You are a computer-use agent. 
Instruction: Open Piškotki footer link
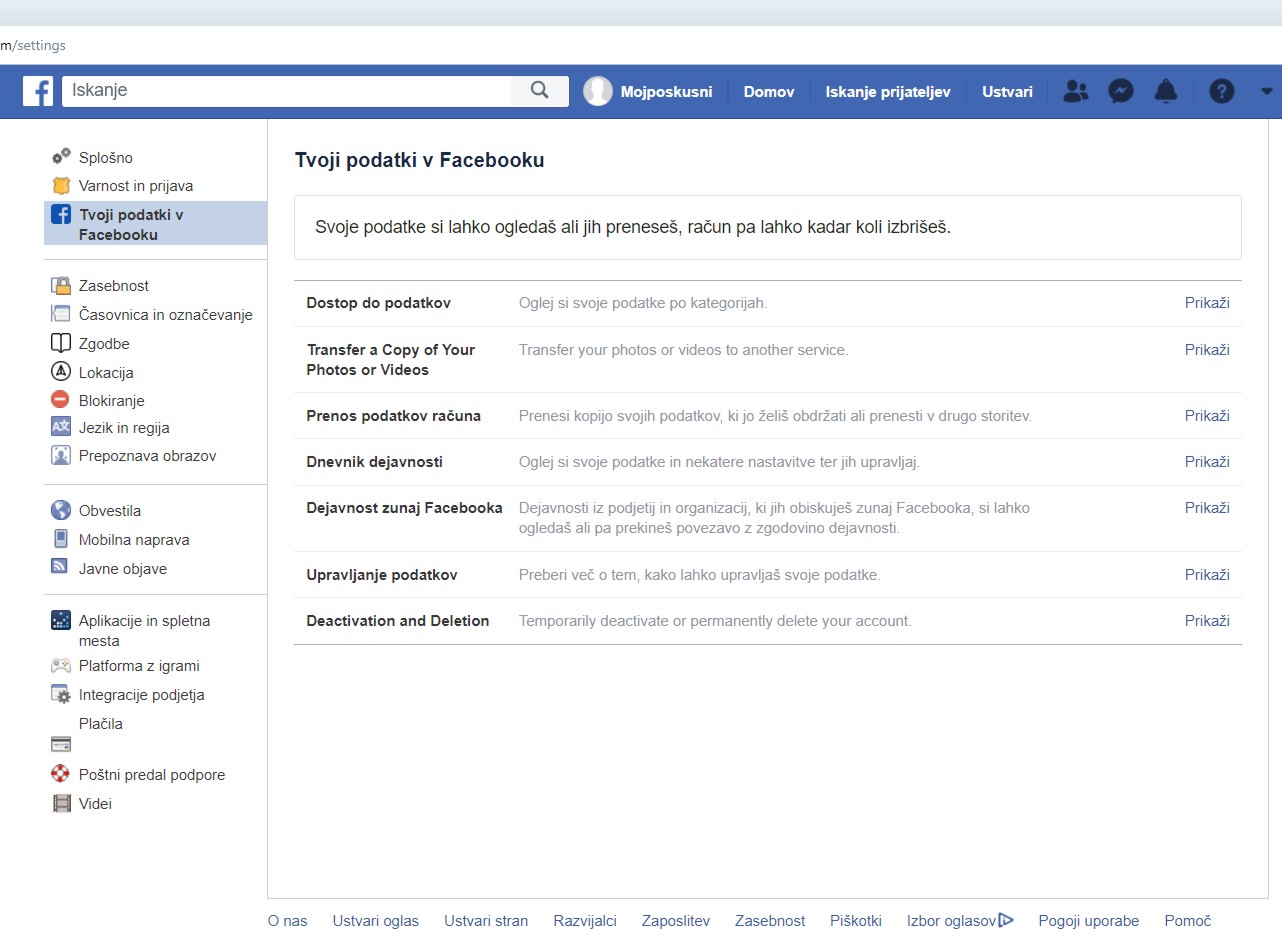click(855, 921)
